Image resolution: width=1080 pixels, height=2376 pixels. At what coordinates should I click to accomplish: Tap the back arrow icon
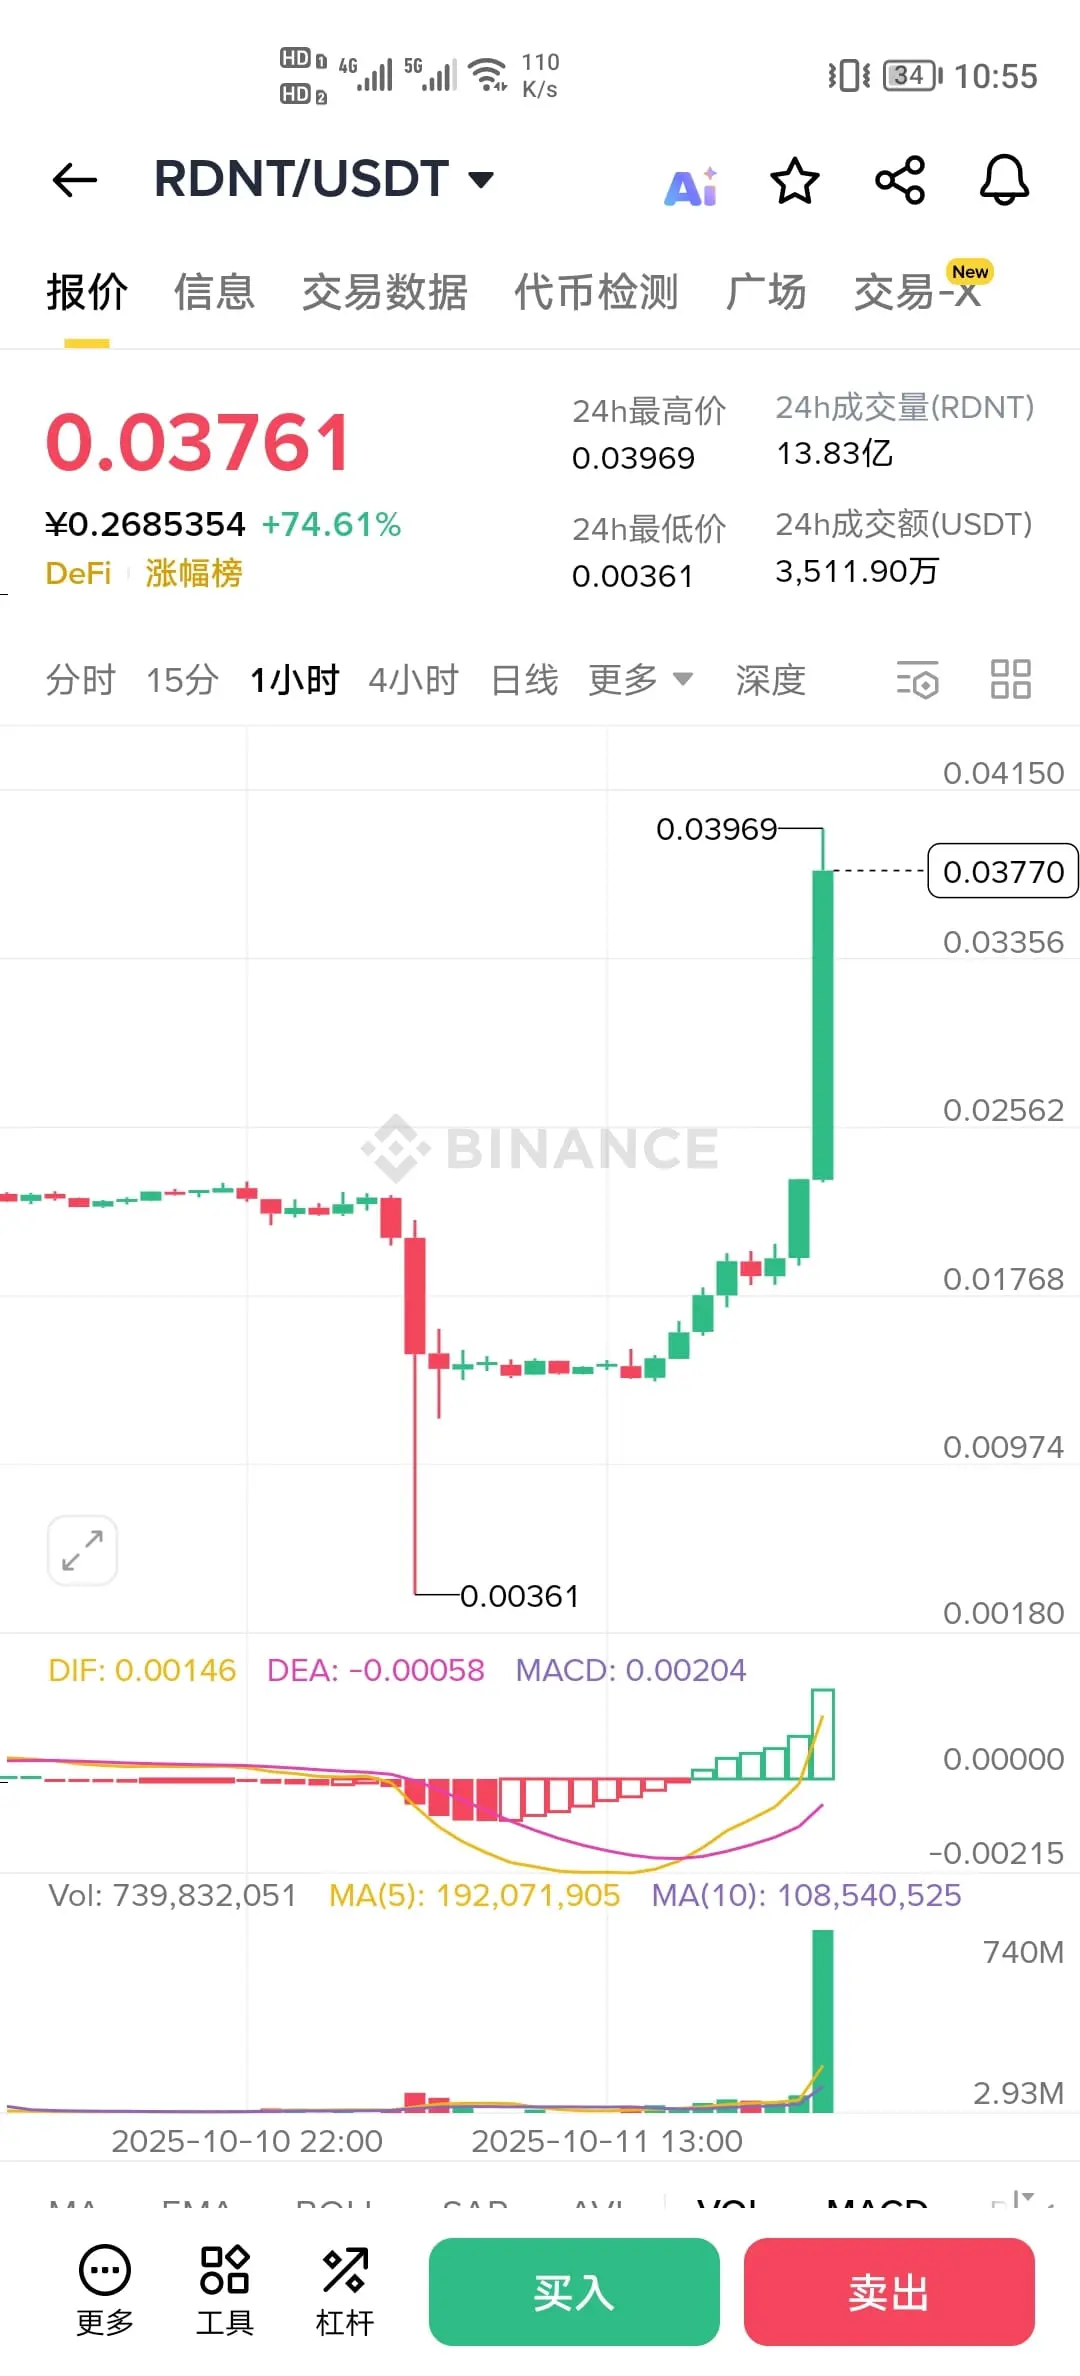click(x=75, y=180)
